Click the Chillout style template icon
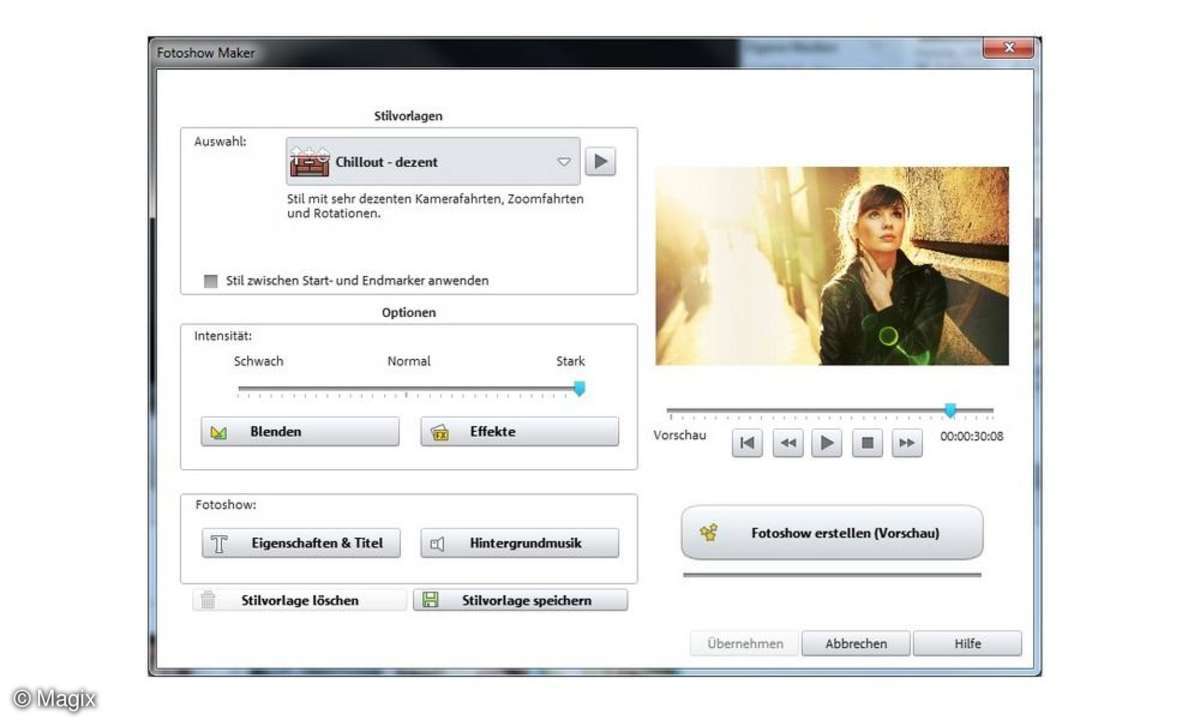 pos(309,162)
